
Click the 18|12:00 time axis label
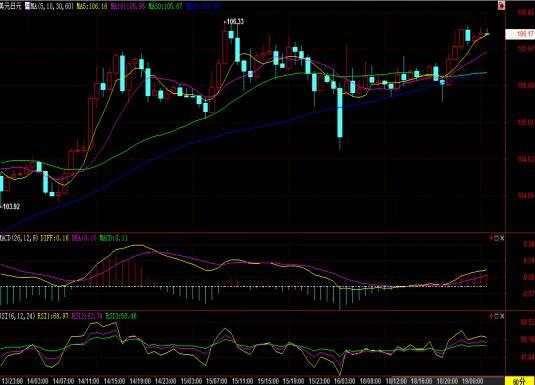pyautogui.click(x=396, y=381)
